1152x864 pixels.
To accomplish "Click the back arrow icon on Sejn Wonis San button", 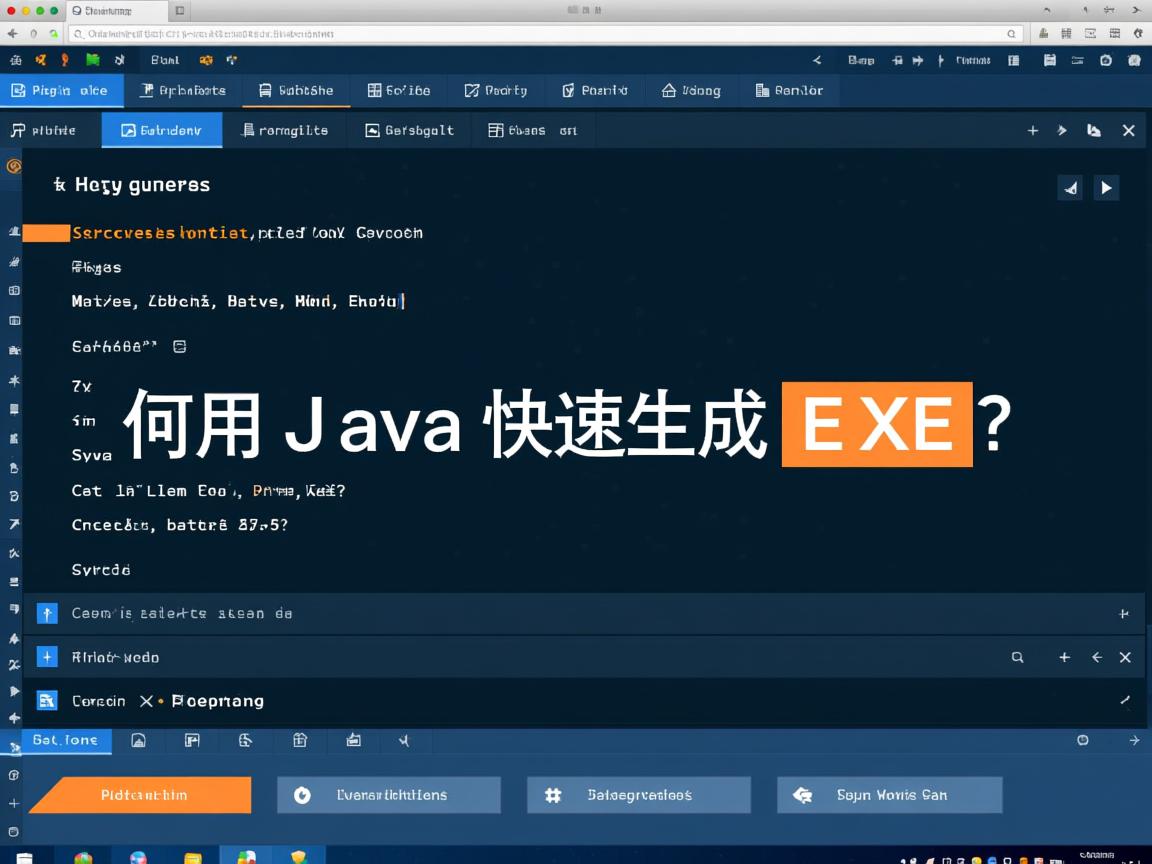I will (x=801, y=795).
